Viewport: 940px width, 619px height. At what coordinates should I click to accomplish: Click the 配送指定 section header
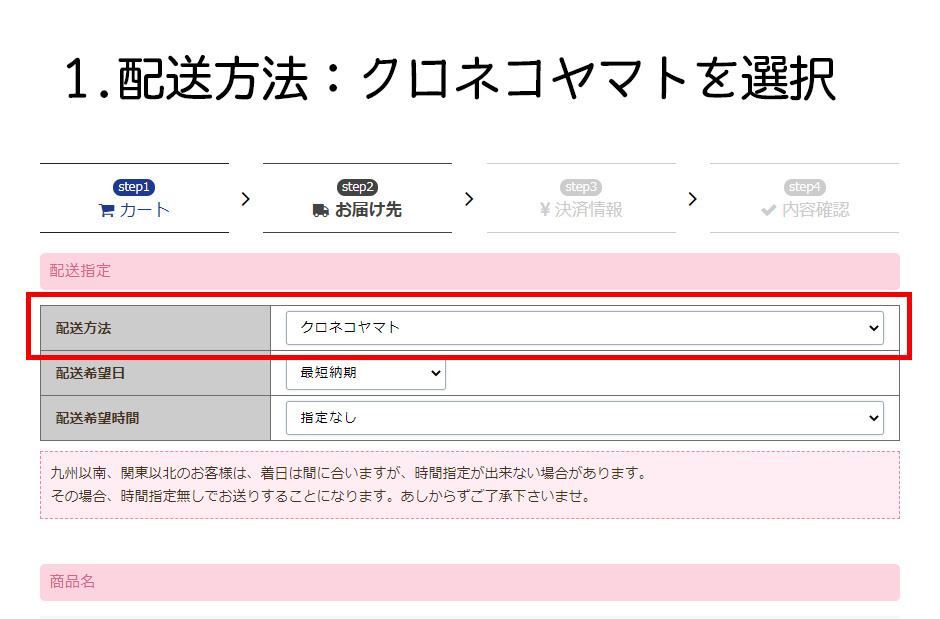pos(470,271)
